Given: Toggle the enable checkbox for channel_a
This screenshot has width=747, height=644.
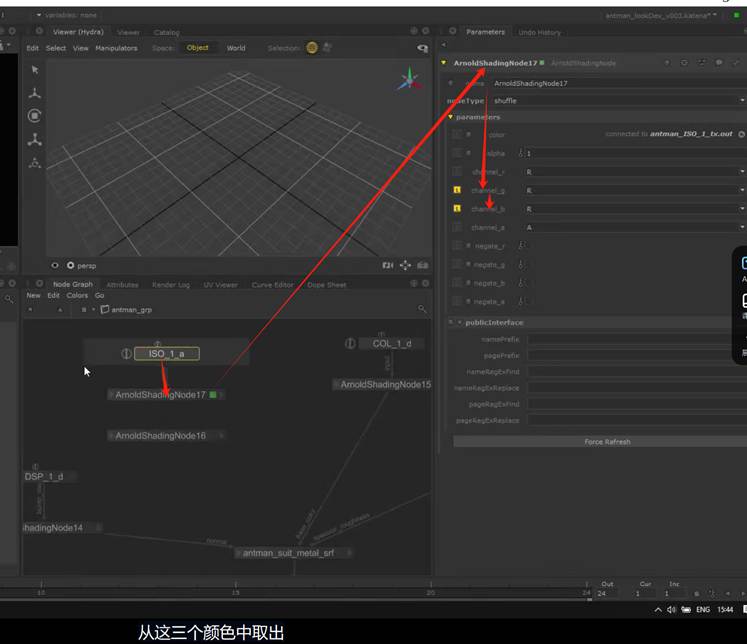Looking at the screenshot, I should point(457,228).
